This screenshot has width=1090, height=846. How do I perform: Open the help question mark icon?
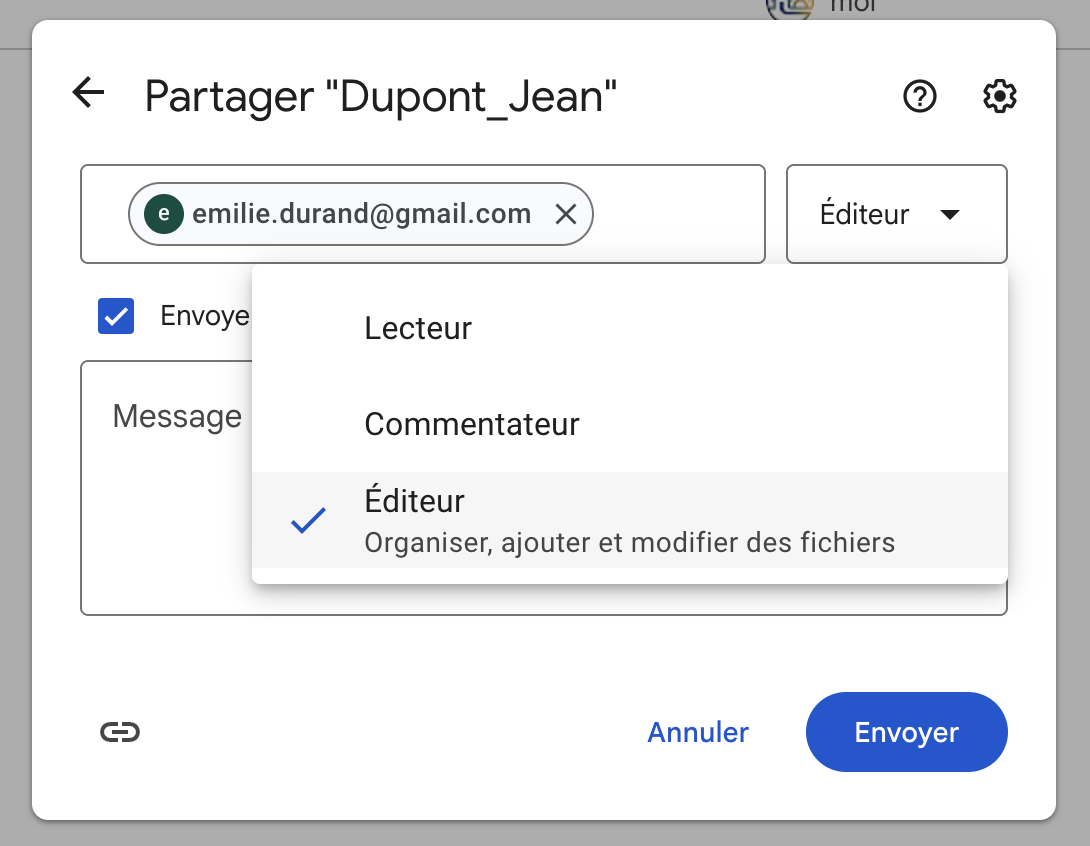point(919,96)
